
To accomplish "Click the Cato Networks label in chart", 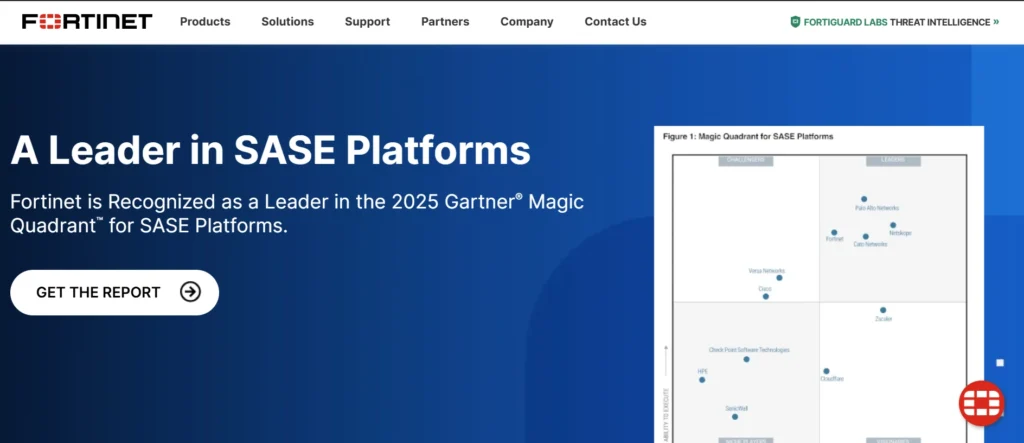I will pos(871,244).
